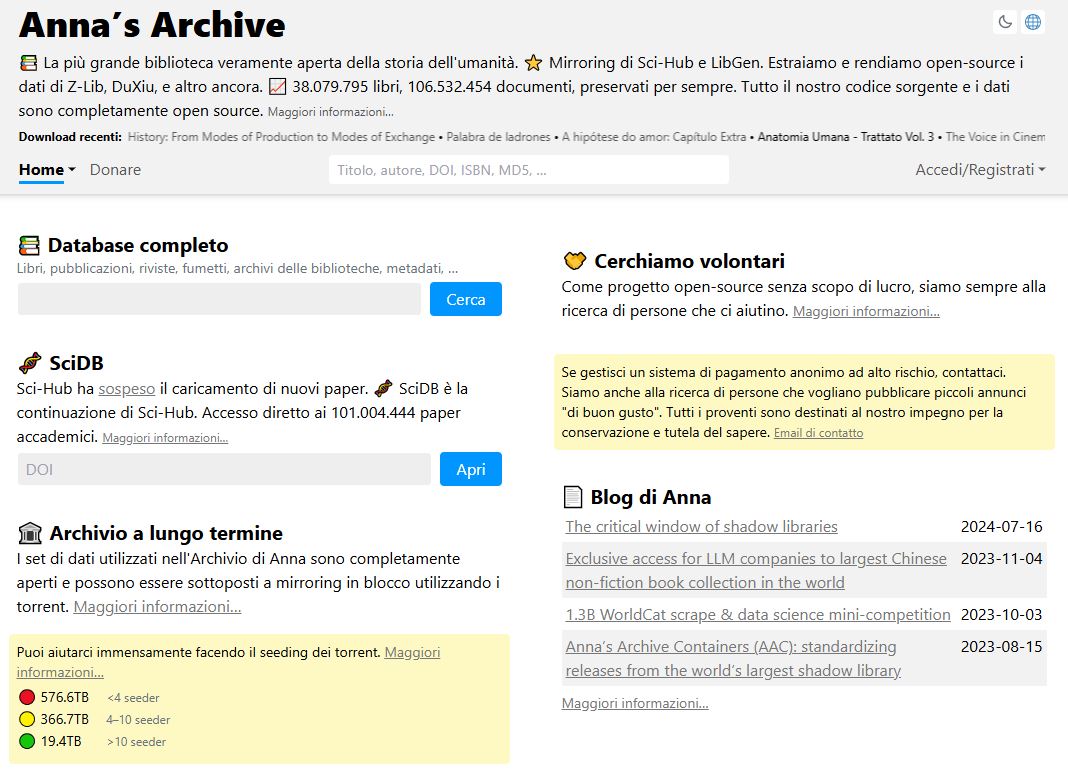Toggle dark mode with the moon icon
Image resolution: width=1068 pixels, height=770 pixels.
(x=1006, y=22)
